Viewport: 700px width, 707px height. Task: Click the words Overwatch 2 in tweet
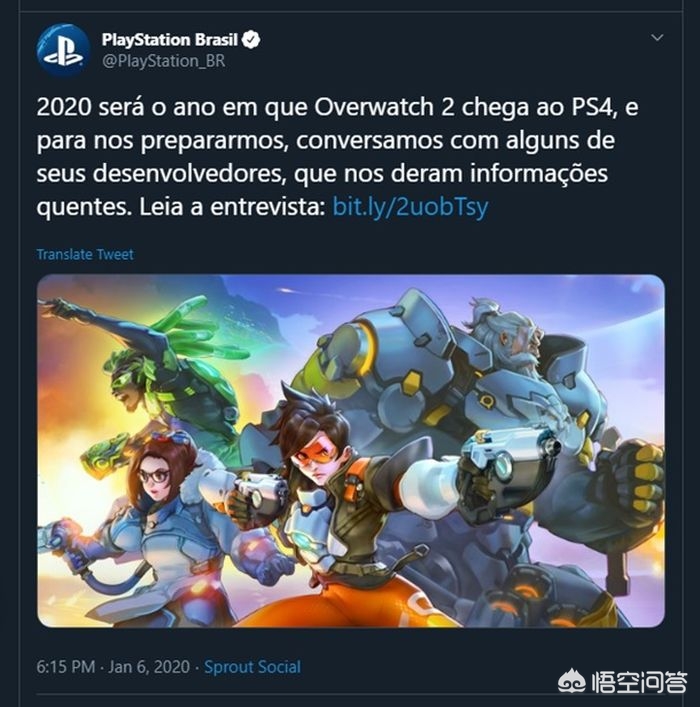[384, 107]
